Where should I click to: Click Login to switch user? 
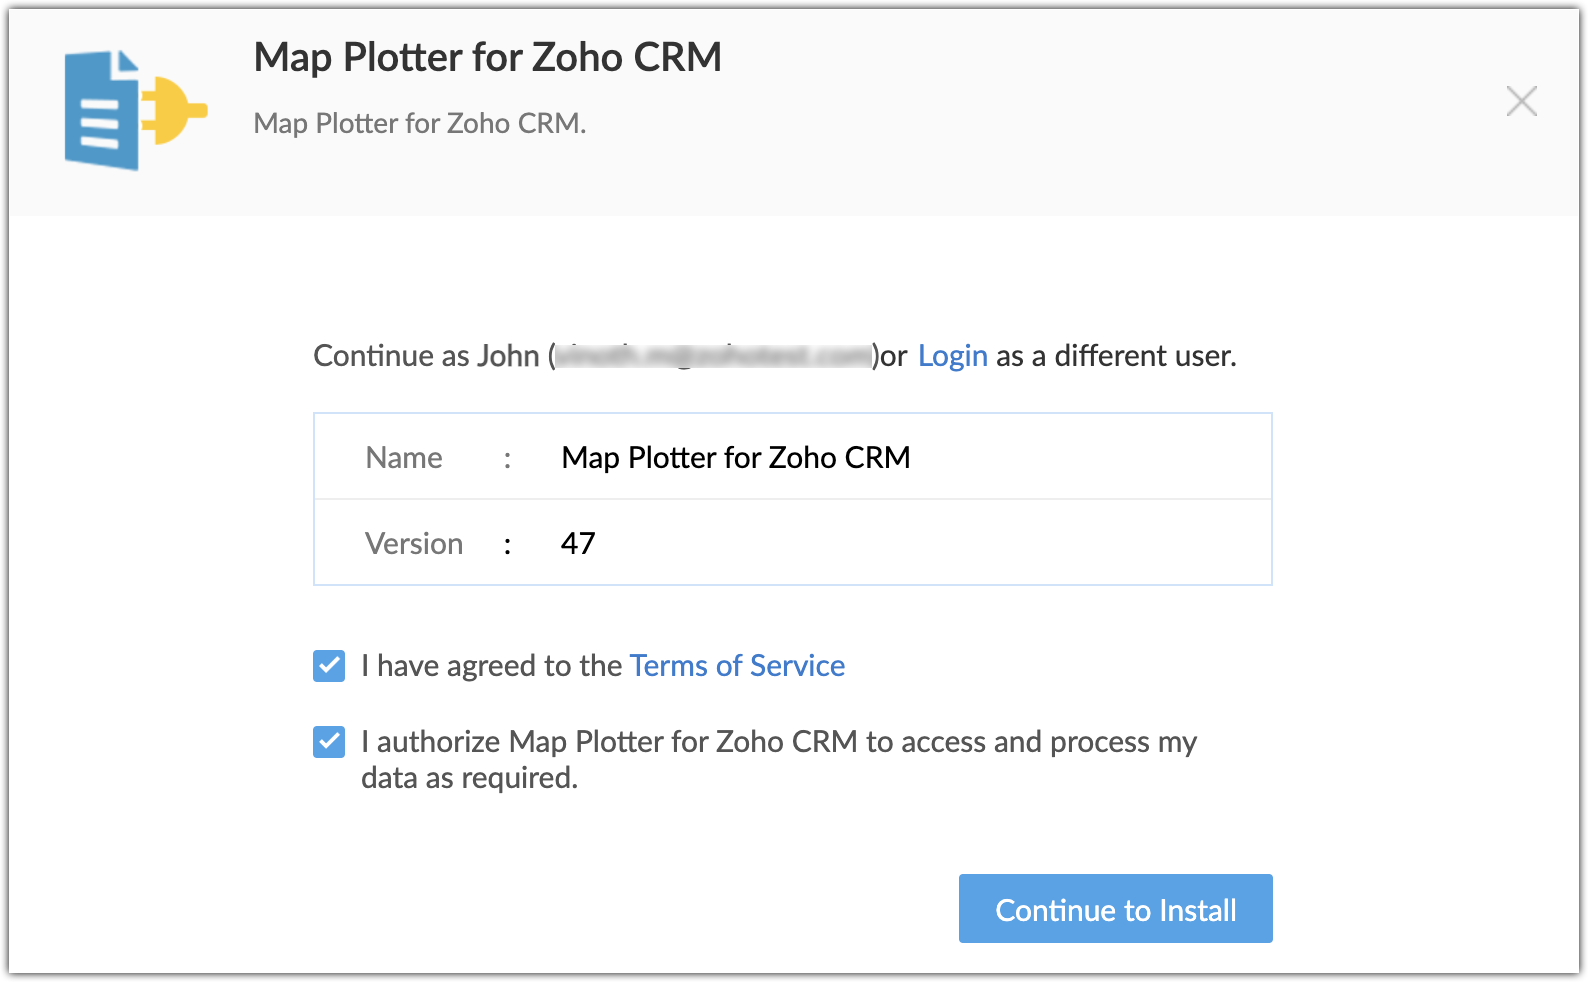(952, 356)
